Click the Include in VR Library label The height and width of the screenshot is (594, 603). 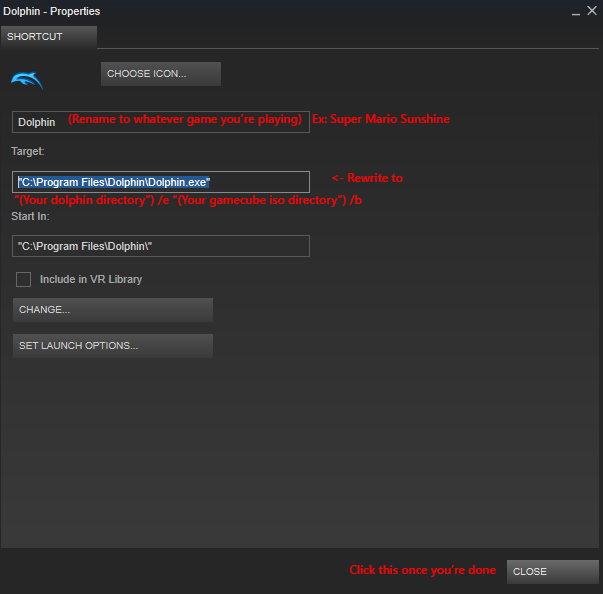coord(91,280)
